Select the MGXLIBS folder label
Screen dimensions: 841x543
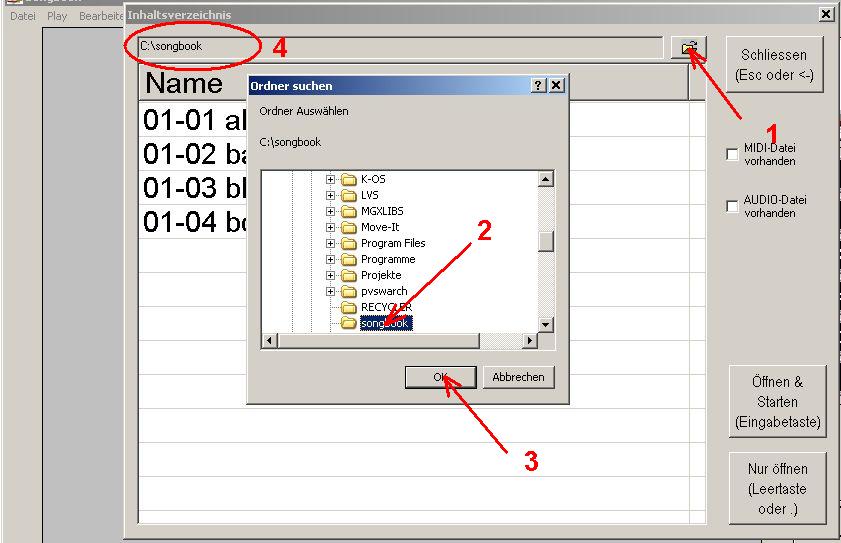pos(382,211)
